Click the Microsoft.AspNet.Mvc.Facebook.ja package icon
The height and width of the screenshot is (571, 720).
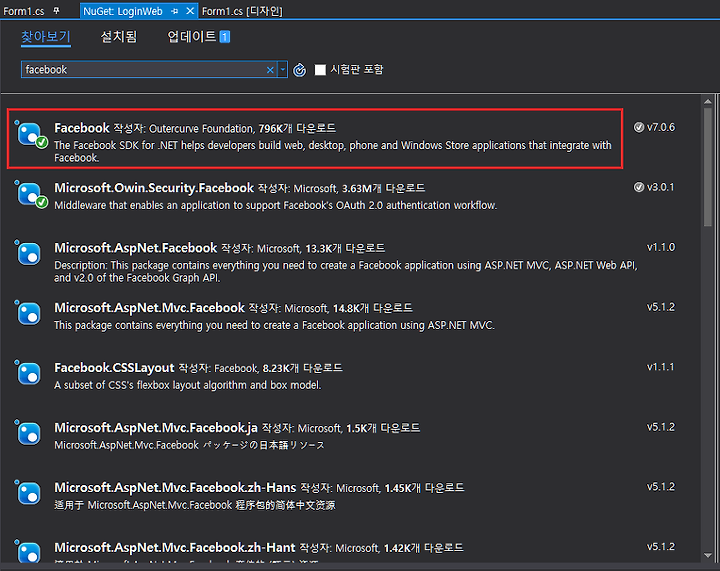(x=29, y=433)
